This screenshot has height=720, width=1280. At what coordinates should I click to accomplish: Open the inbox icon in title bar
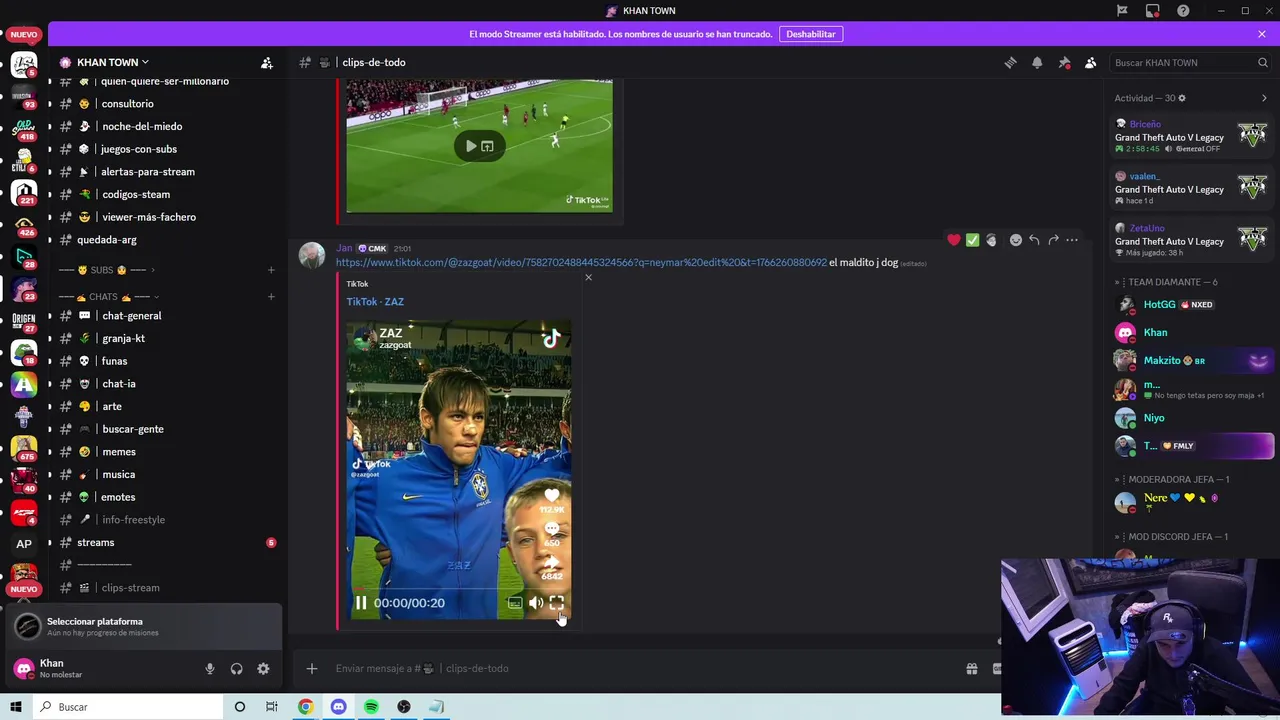click(x=1153, y=11)
